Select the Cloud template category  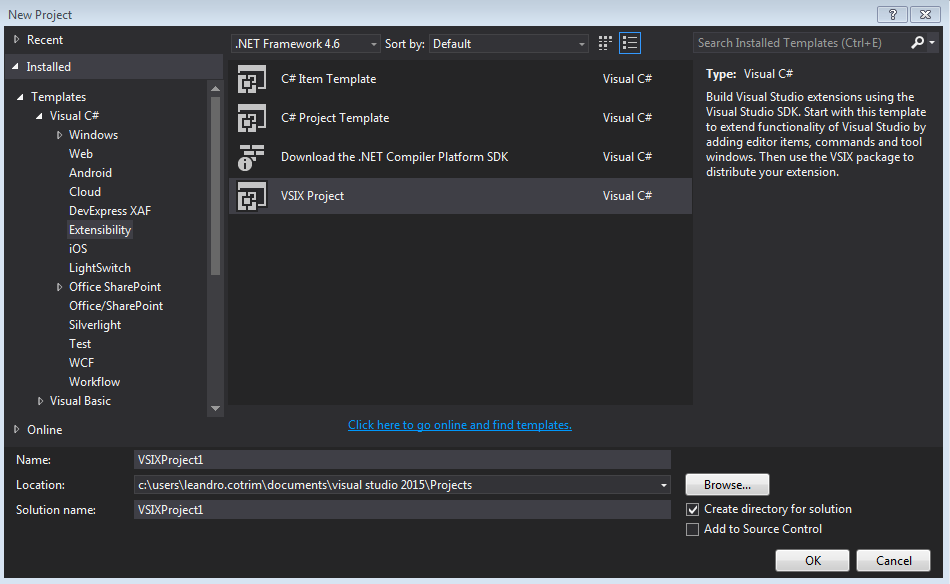click(85, 192)
